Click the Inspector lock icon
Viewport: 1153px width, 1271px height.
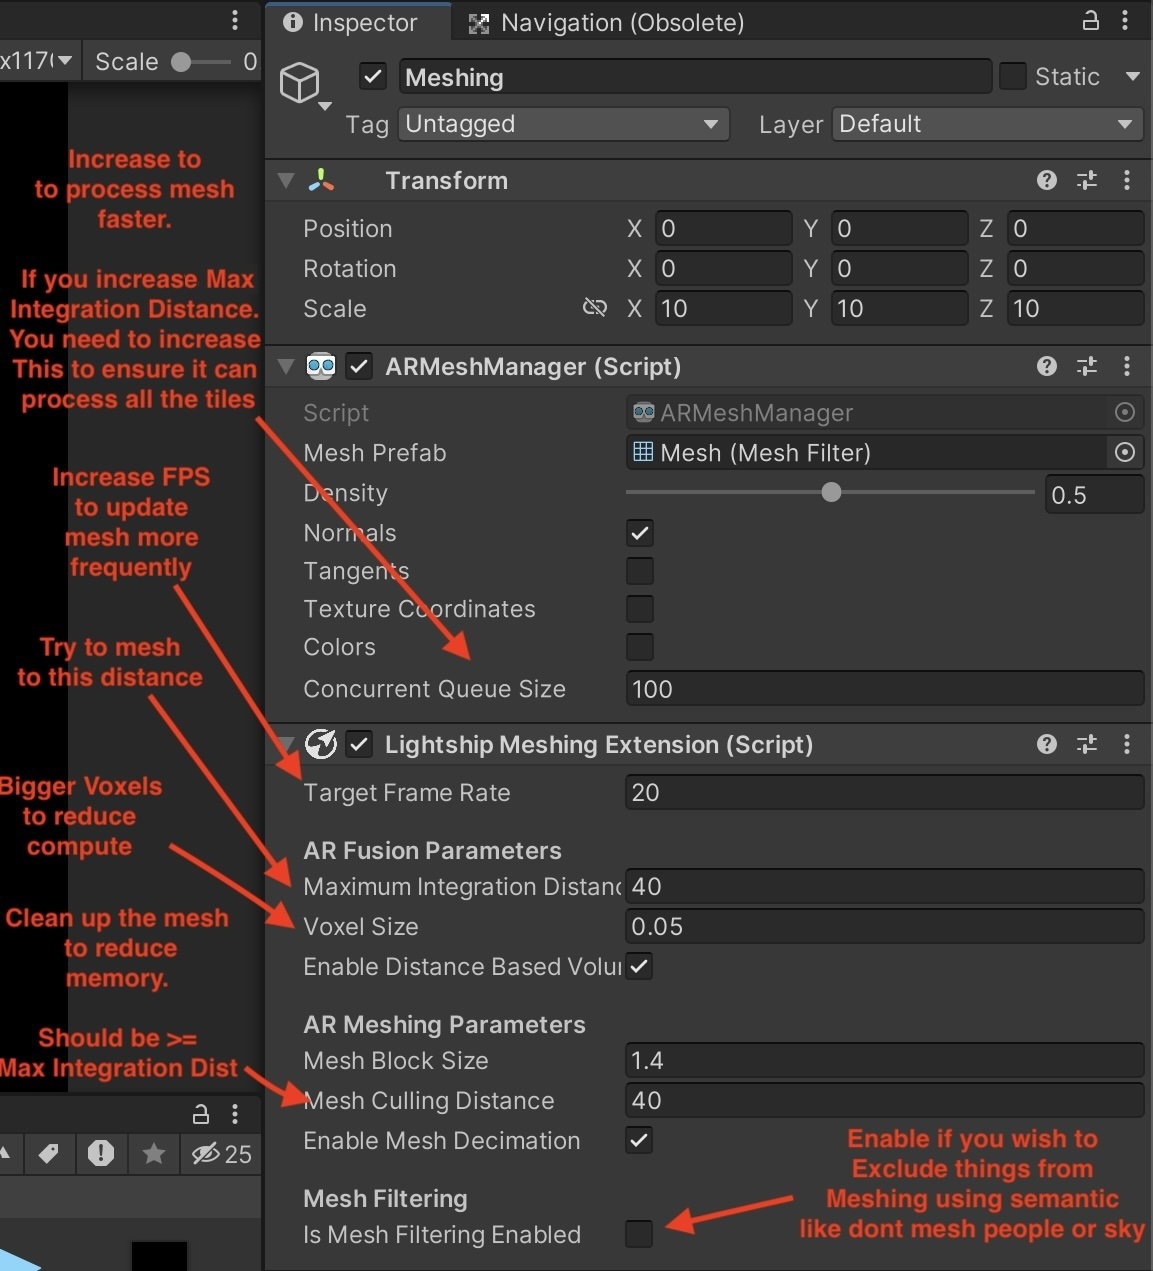click(x=1091, y=21)
